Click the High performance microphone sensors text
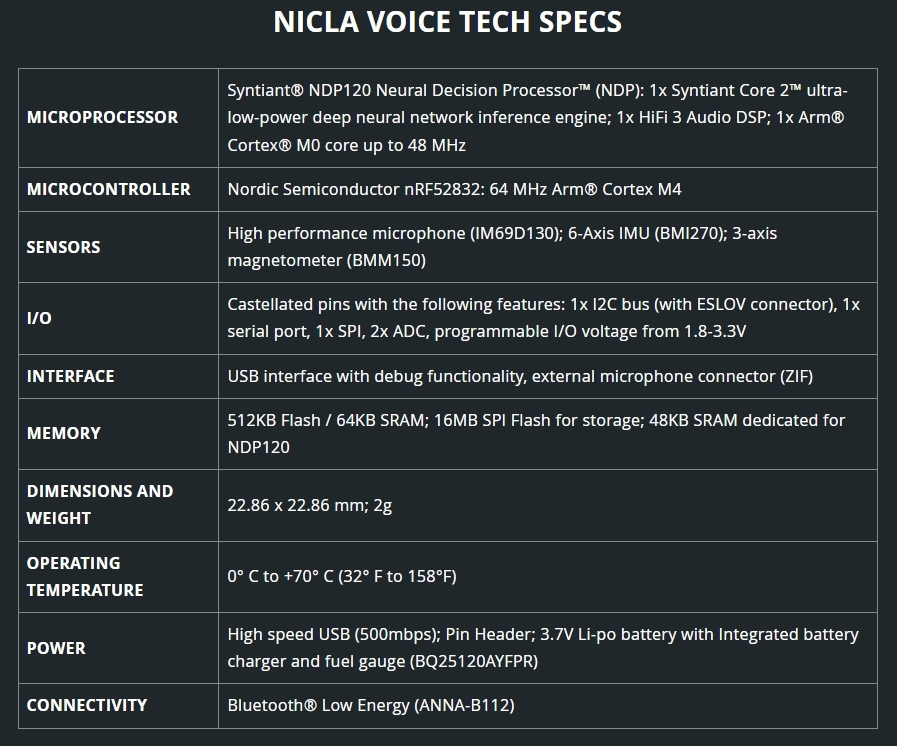 (x=502, y=247)
